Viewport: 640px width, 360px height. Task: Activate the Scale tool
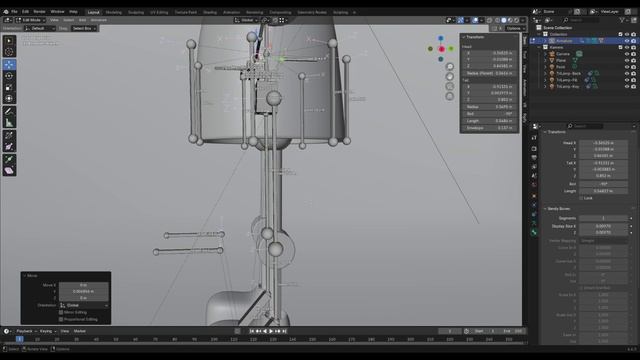[x=9, y=87]
